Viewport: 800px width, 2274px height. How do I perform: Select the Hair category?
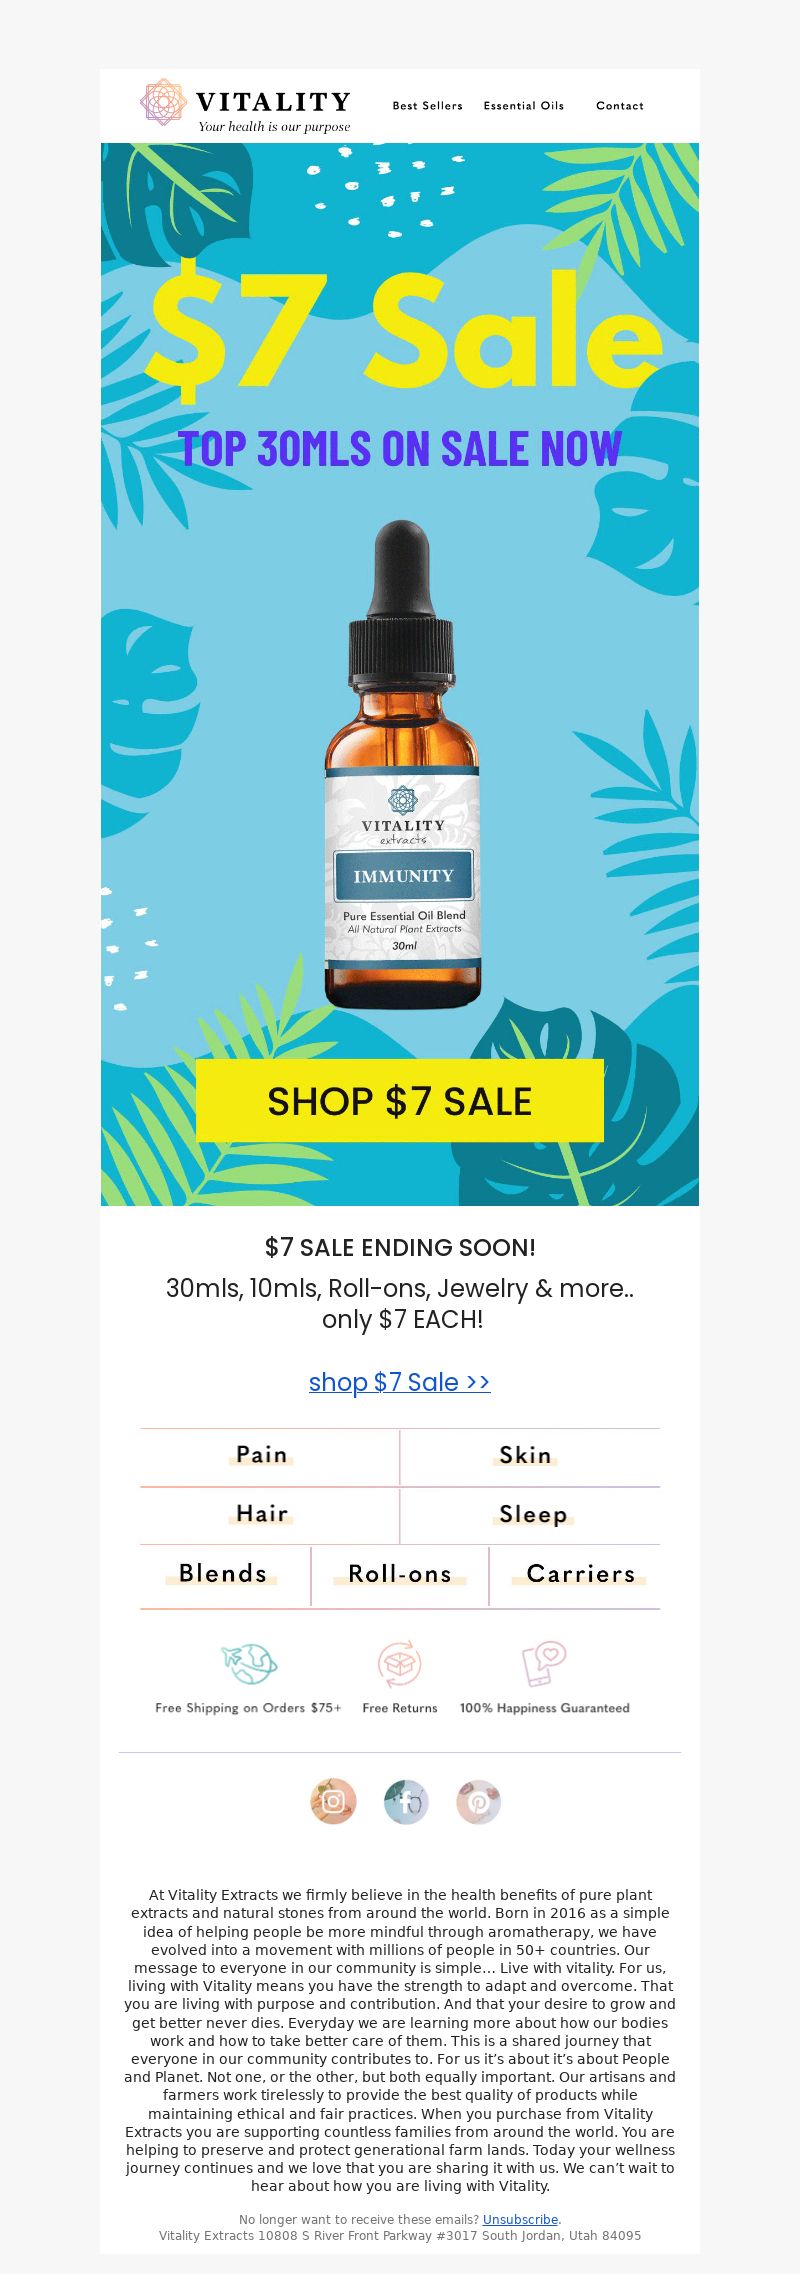262,1514
